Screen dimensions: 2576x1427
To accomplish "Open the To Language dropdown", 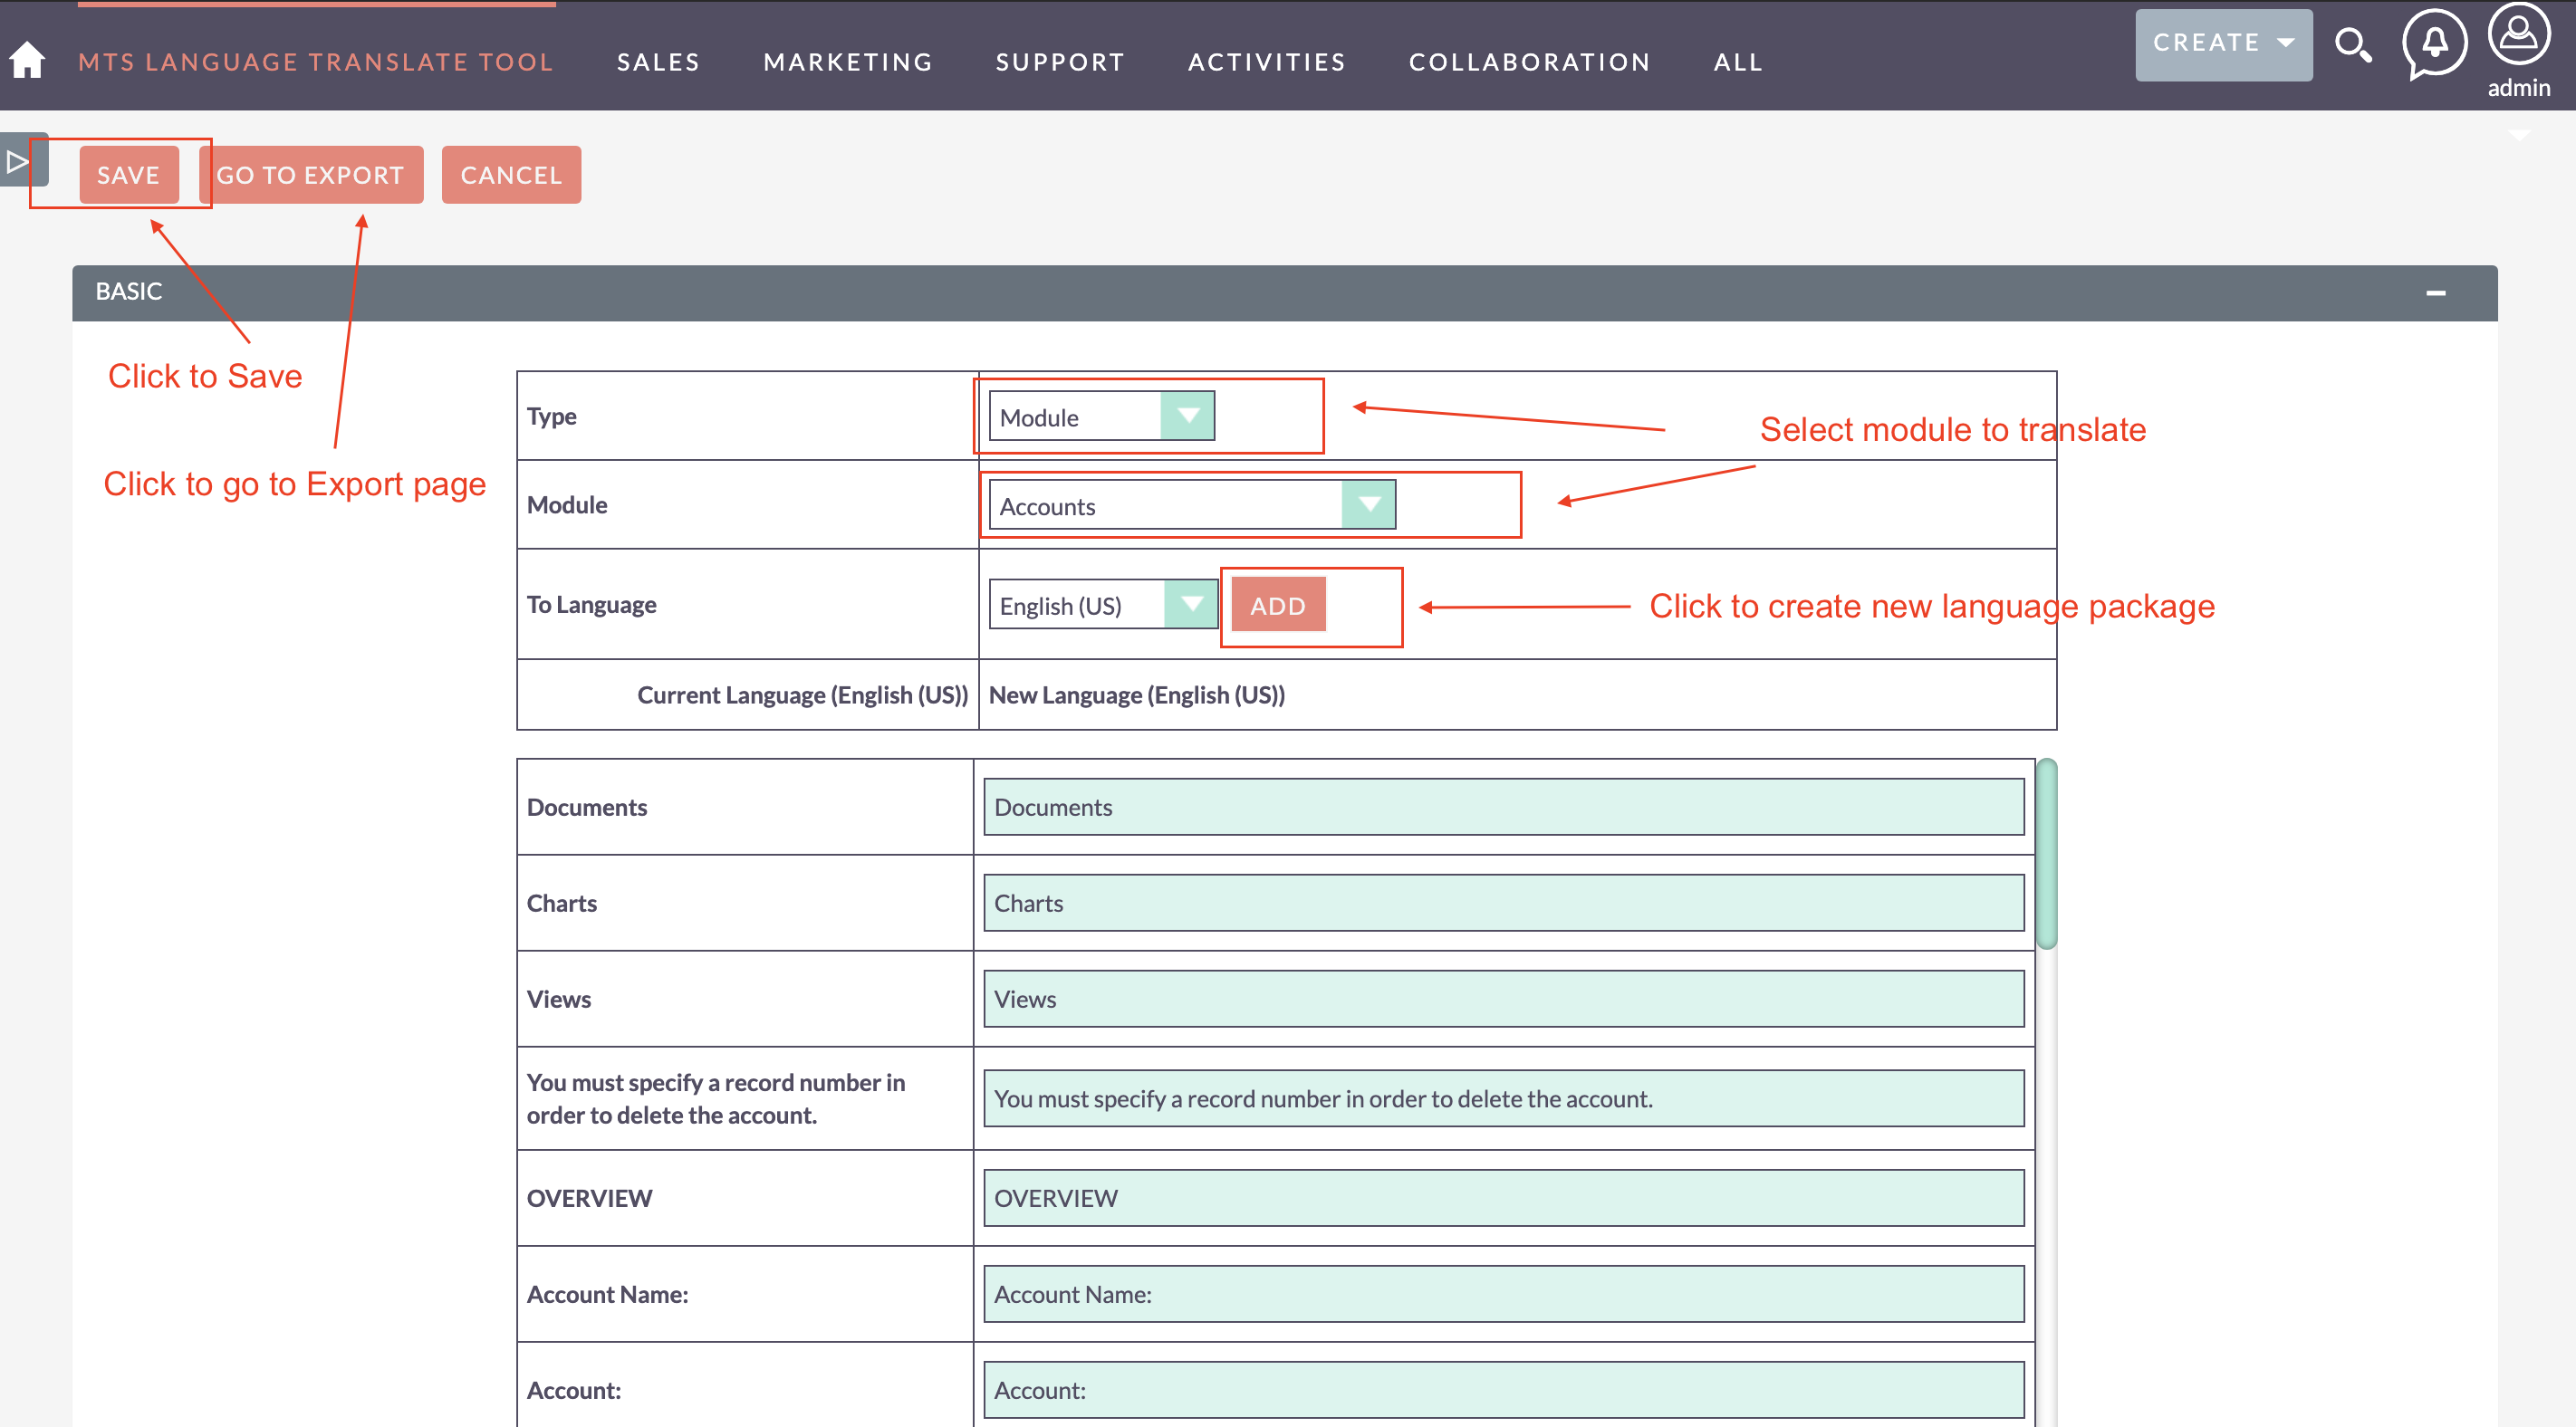I will 1102,605.
